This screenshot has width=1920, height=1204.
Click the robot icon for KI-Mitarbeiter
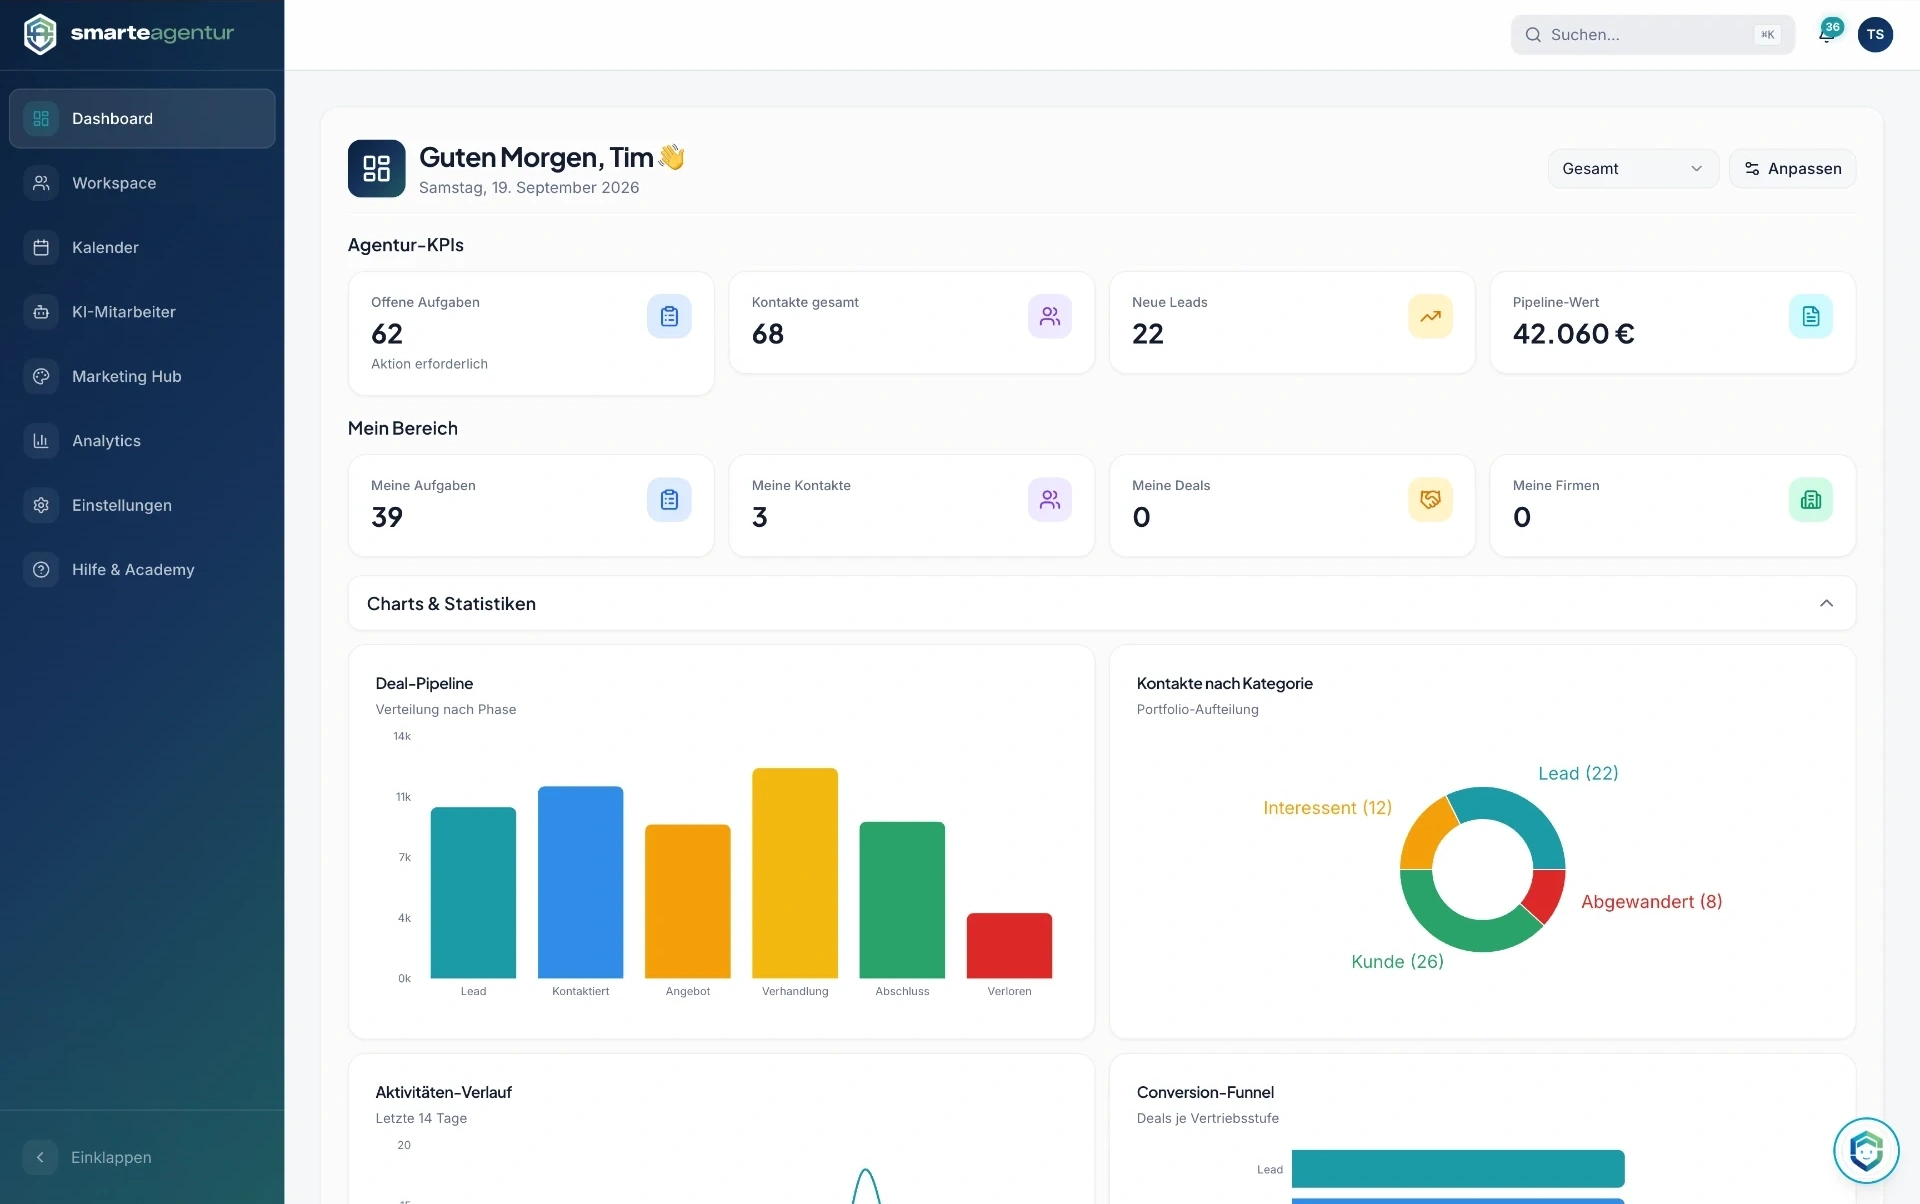coord(41,312)
